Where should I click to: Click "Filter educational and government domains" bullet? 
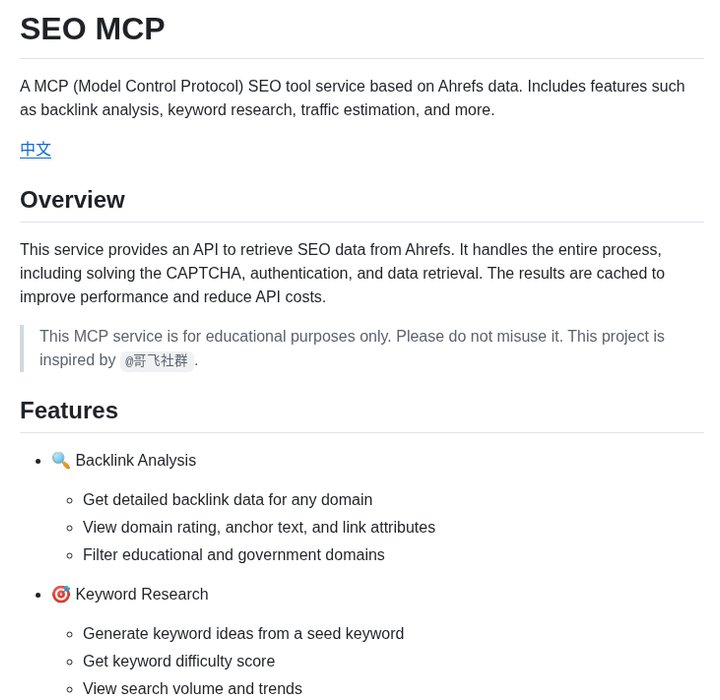click(233, 554)
